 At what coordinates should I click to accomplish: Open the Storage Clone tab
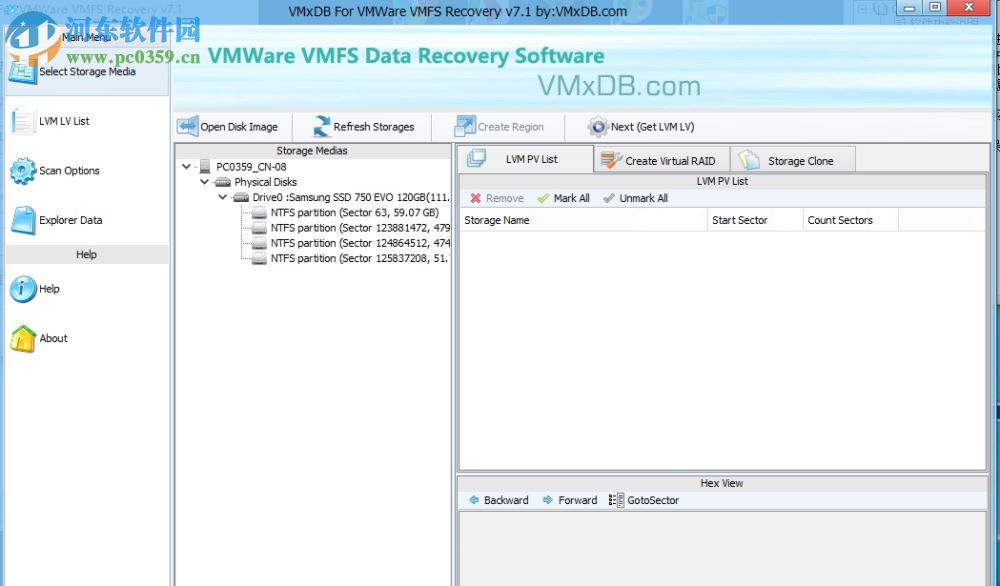pyautogui.click(x=793, y=158)
